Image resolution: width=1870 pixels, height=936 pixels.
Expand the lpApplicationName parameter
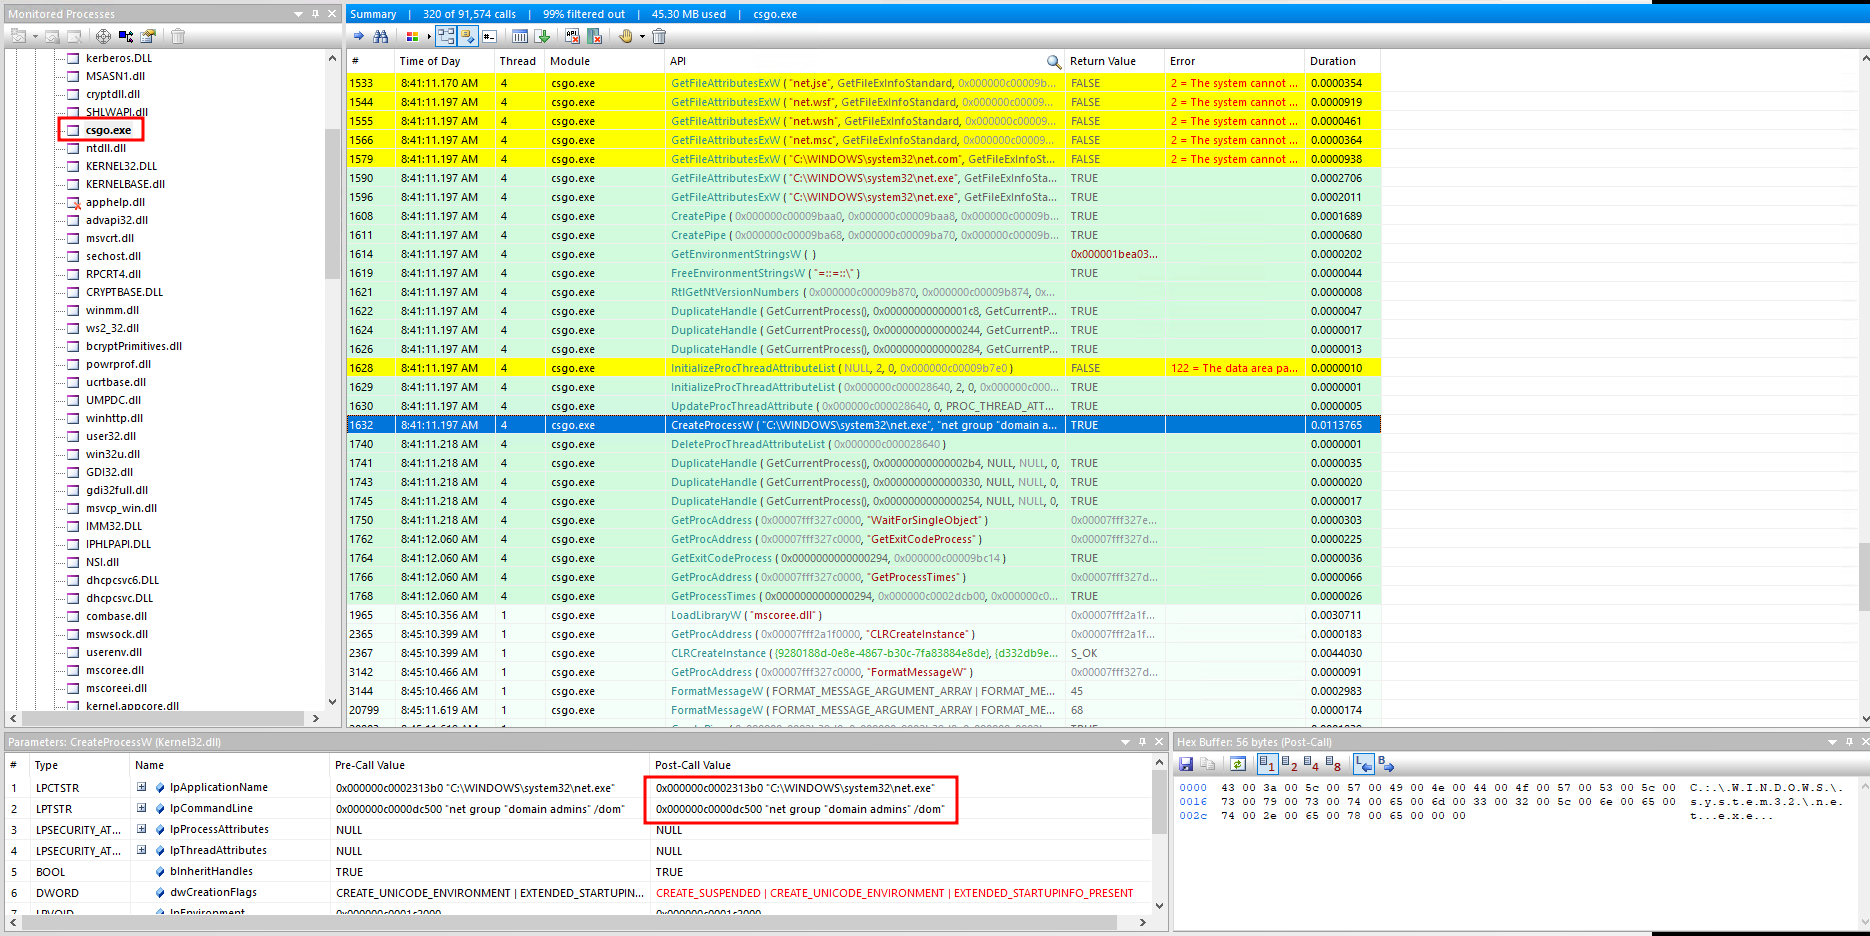(142, 787)
